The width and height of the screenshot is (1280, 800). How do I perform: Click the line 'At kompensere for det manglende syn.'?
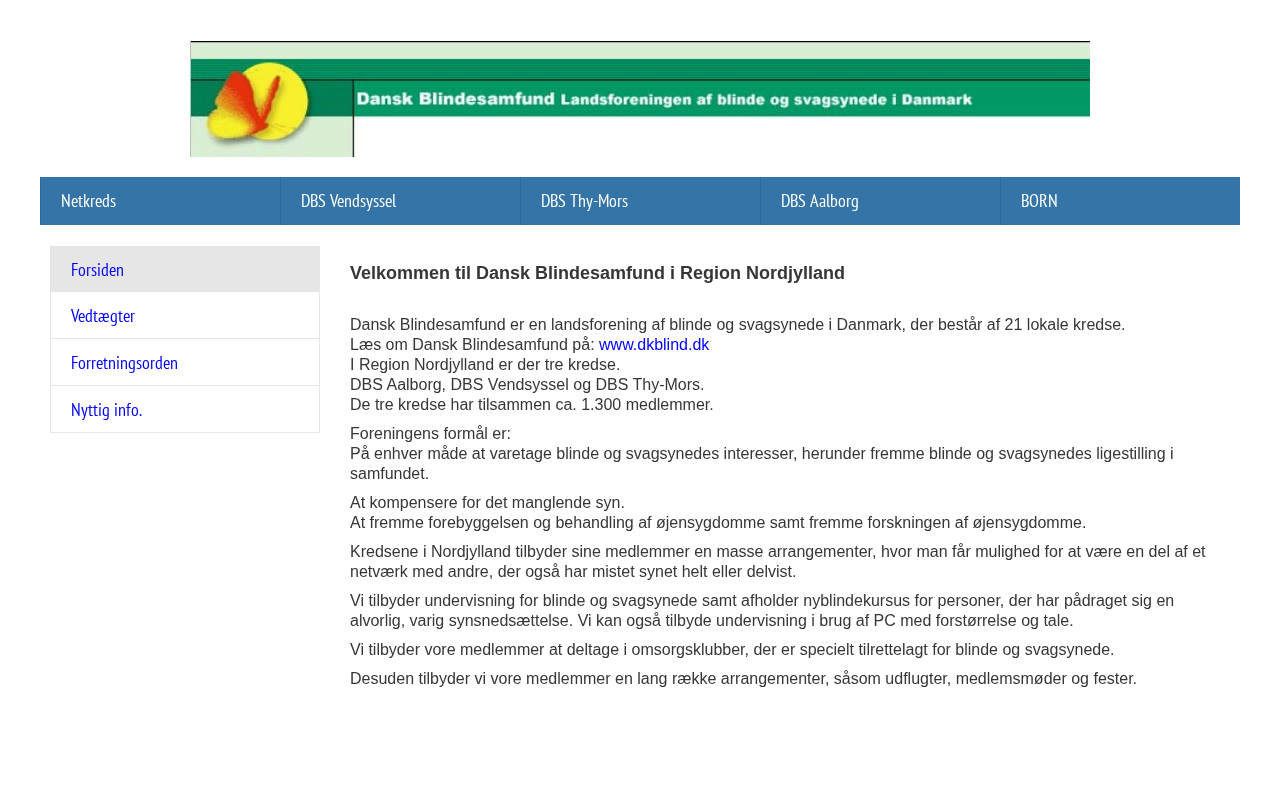click(x=487, y=503)
